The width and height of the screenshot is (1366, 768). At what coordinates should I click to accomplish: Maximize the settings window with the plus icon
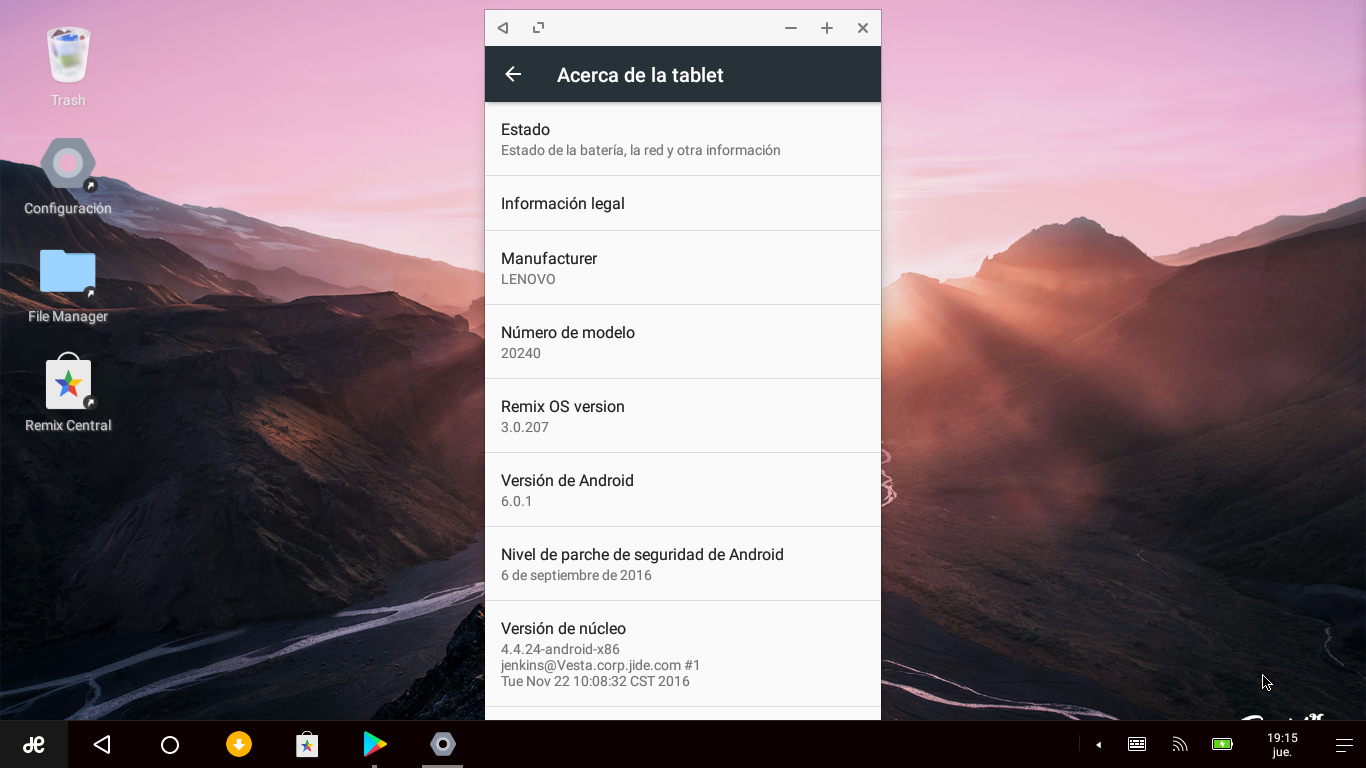tap(827, 28)
